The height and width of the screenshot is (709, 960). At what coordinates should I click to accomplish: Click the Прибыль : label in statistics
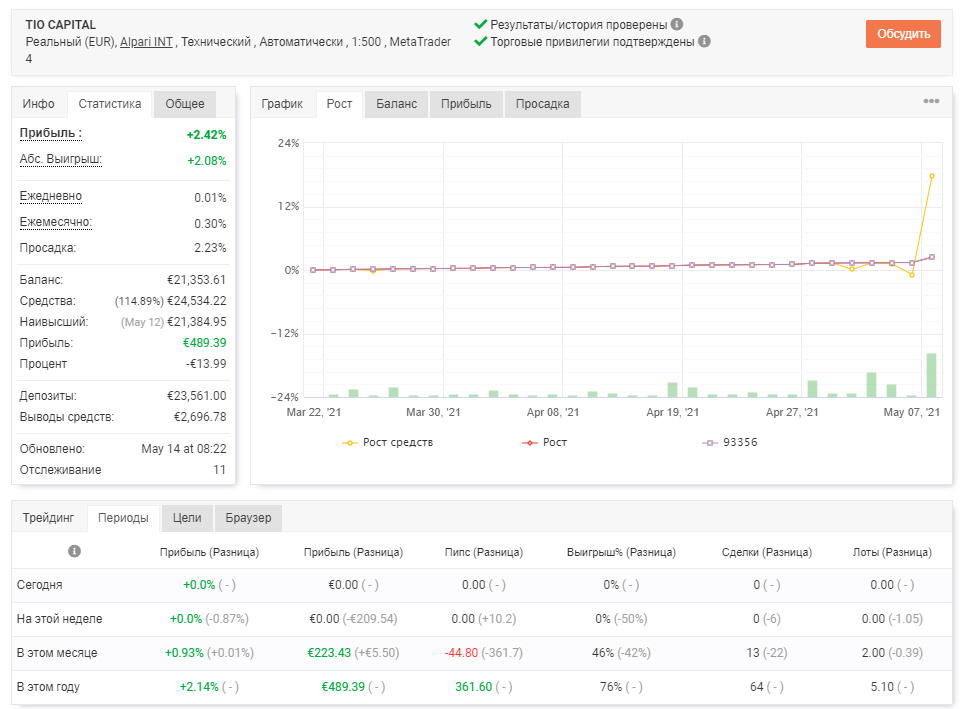[x=50, y=133]
